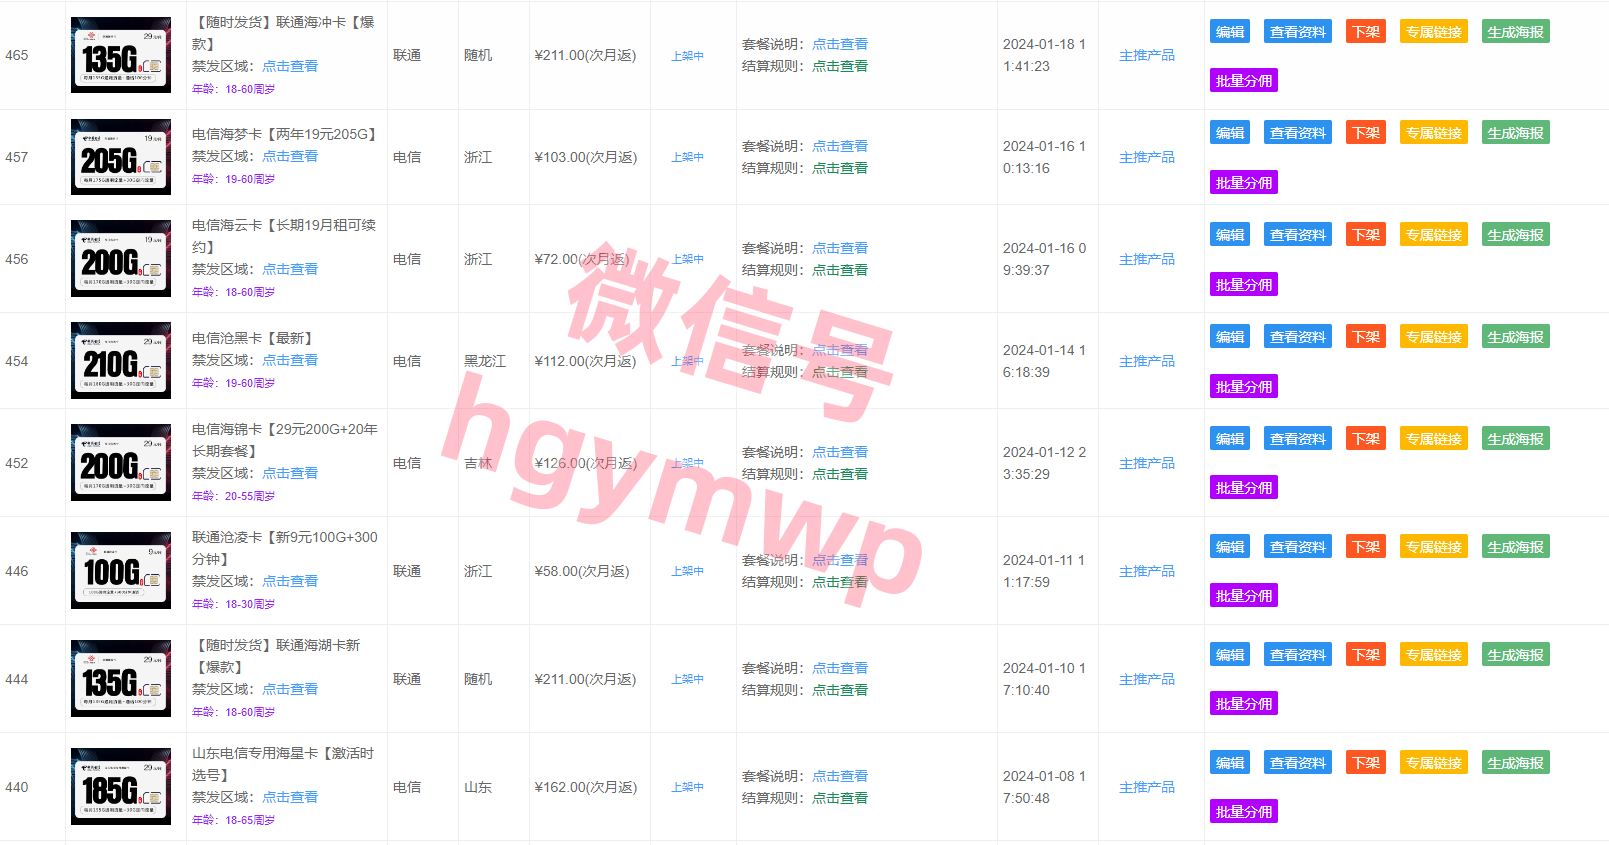
Task: Click 主推产品 link in row 465
Action: 1147,55
